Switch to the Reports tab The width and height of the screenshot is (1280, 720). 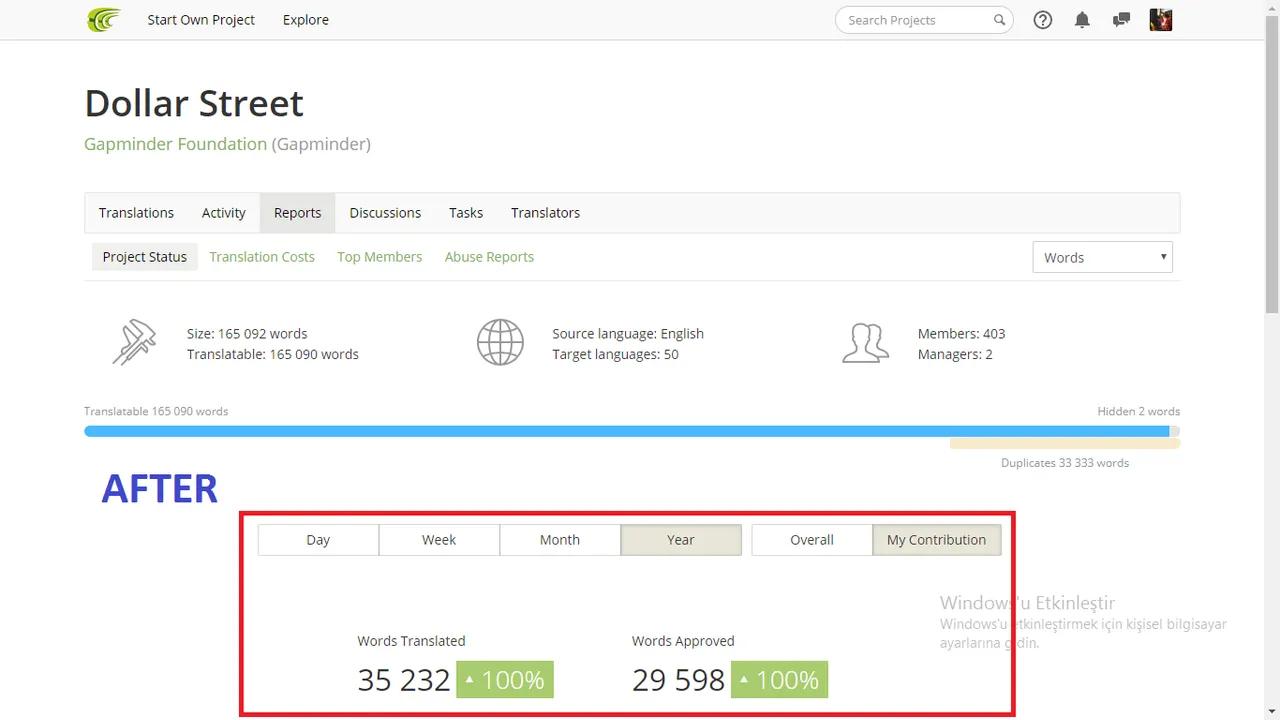298,213
